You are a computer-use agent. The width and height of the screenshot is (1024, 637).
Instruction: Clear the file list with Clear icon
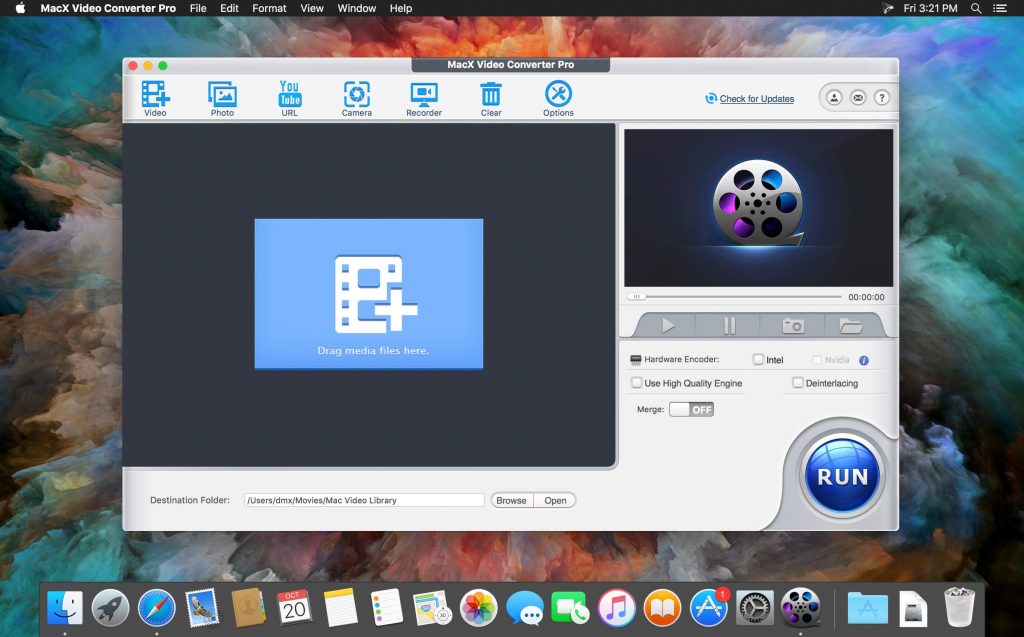coord(490,95)
